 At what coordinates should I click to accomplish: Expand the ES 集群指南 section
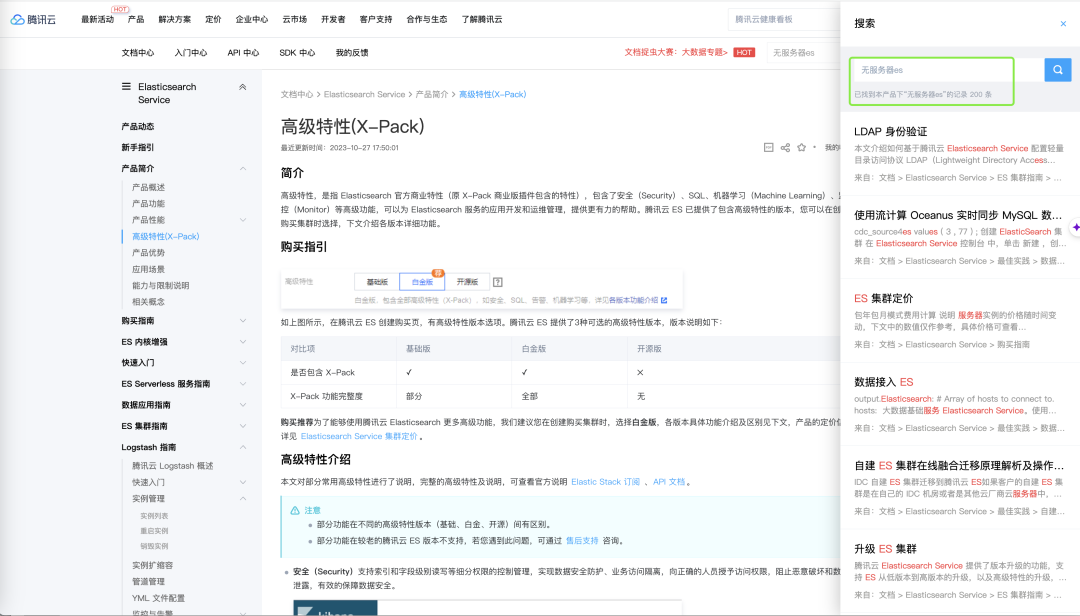pyautogui.click(x=243, y=426)
